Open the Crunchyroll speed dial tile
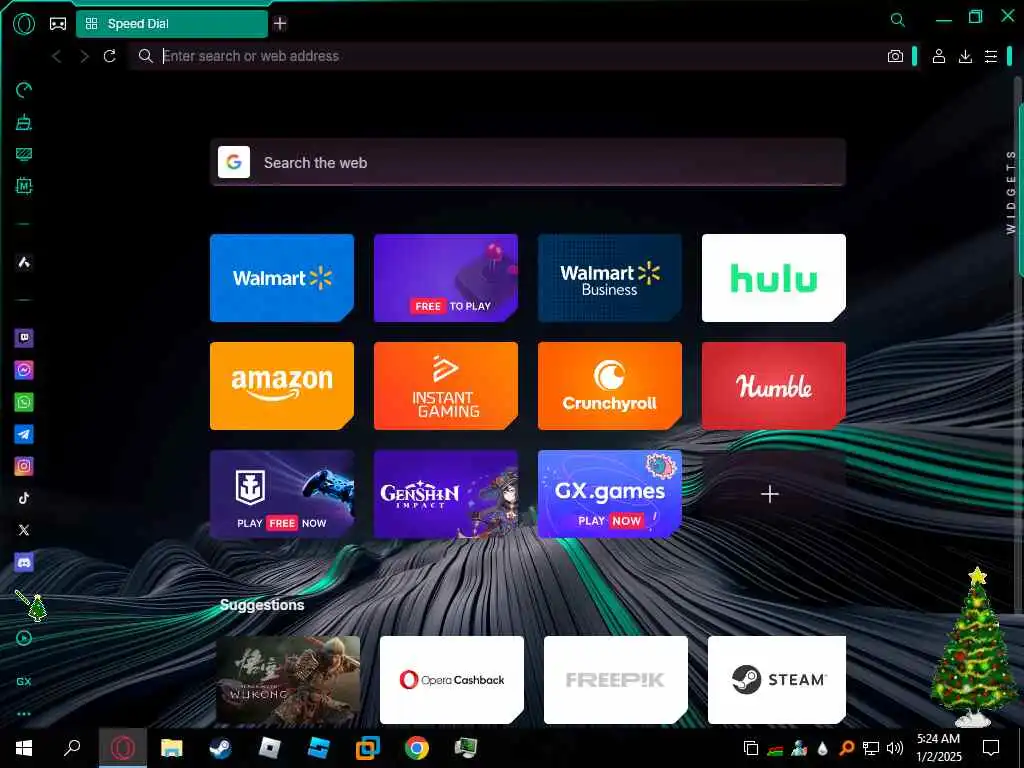The image size is (1024, 768). [x=610, y=386]
